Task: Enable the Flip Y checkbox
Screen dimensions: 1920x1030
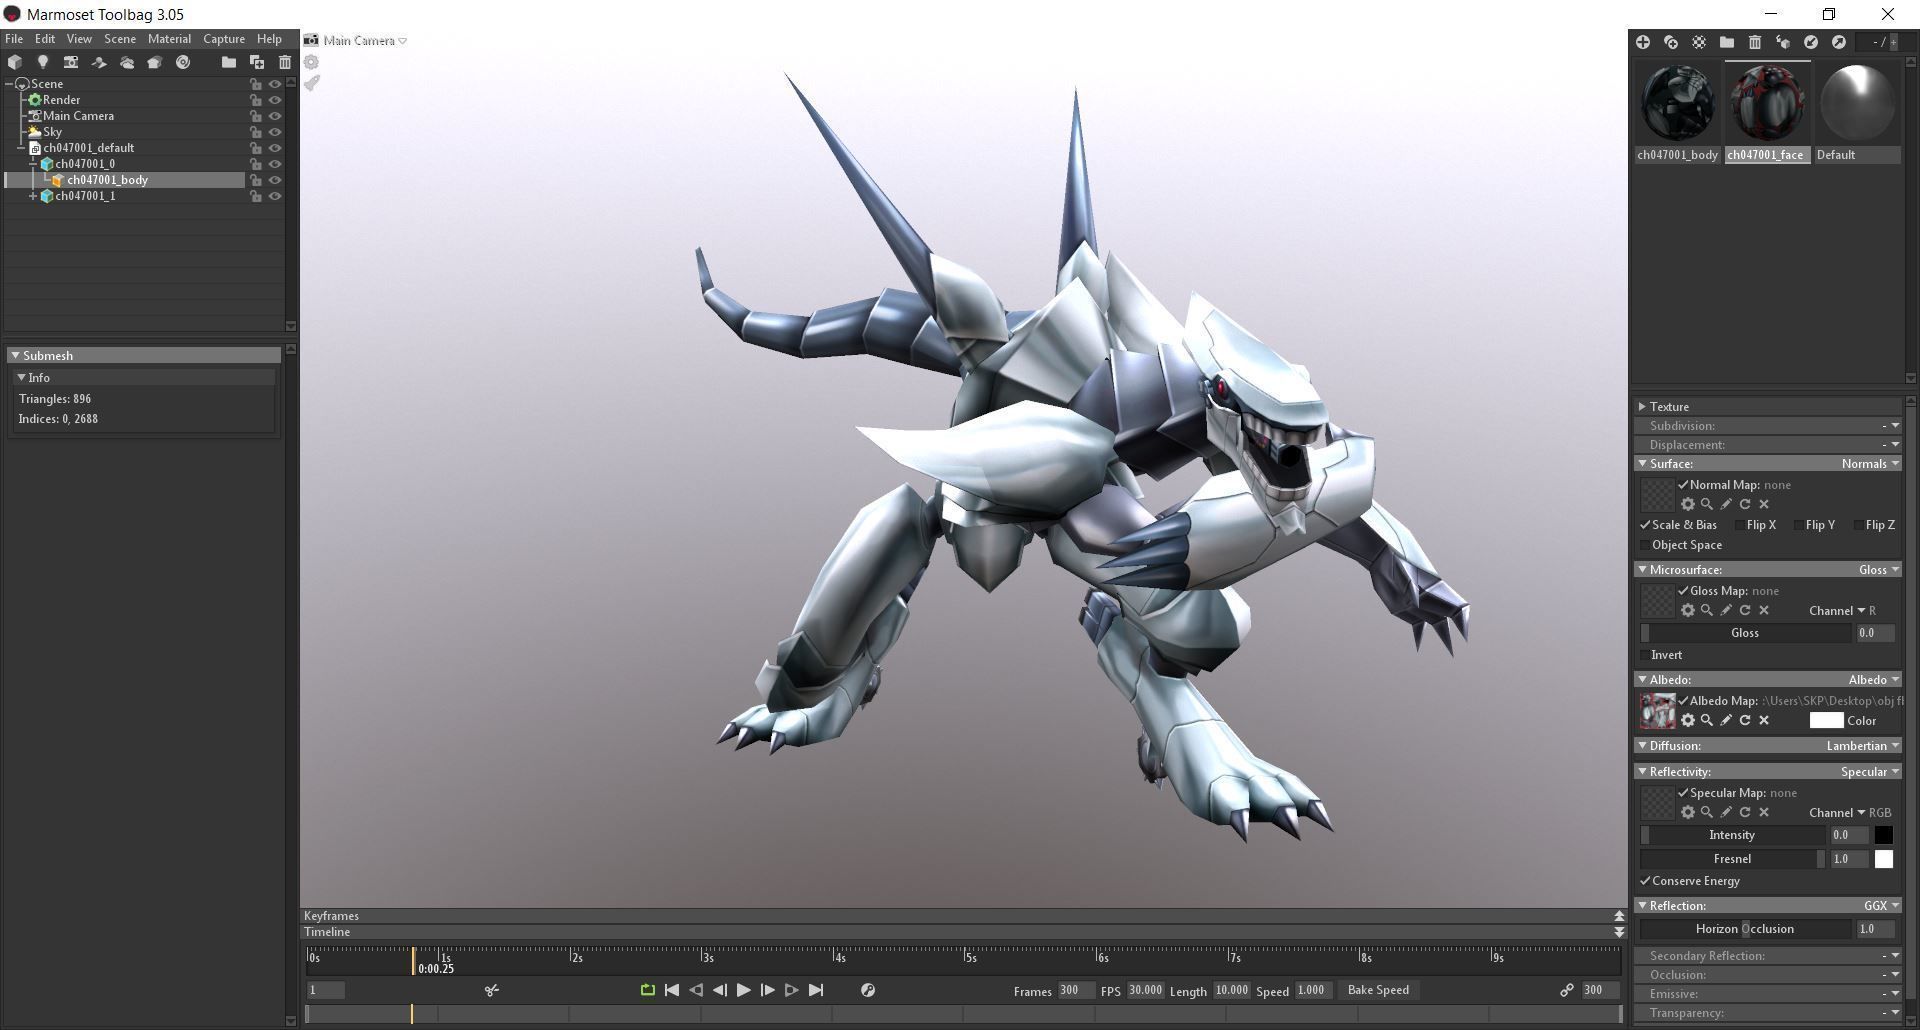Action: pyautogui.click(x=1799, y=525)
